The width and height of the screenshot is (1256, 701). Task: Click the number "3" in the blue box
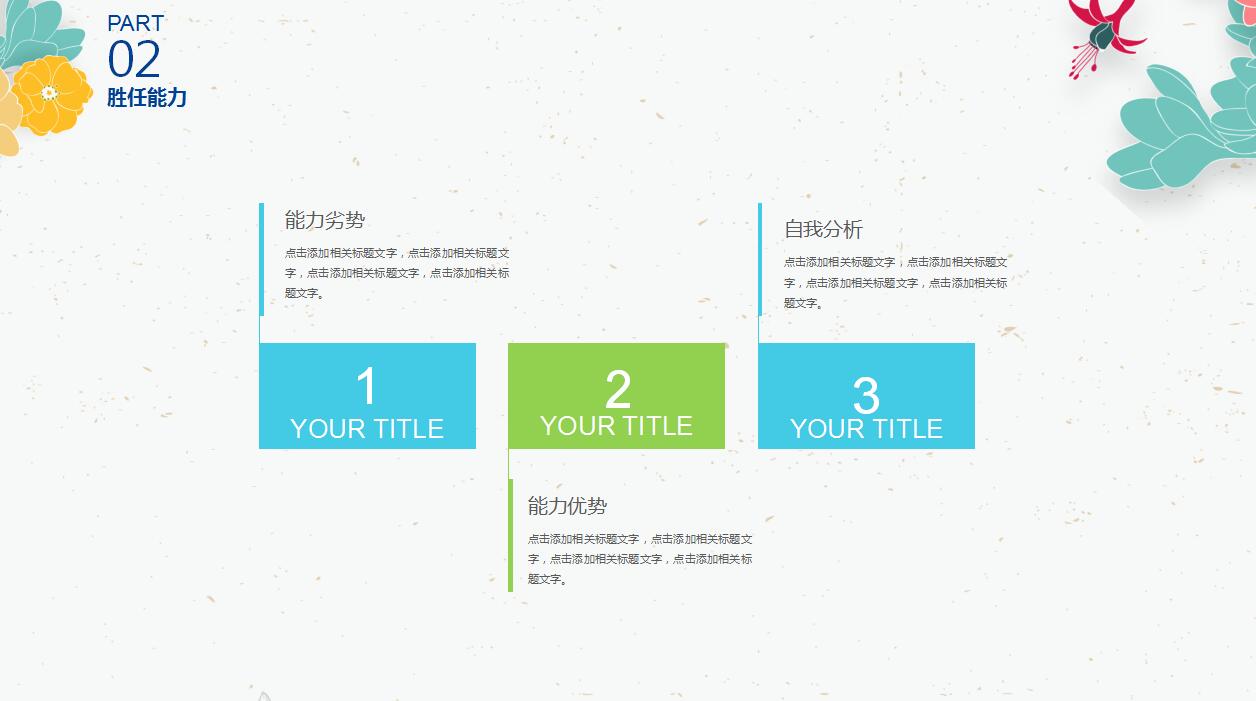866,396
